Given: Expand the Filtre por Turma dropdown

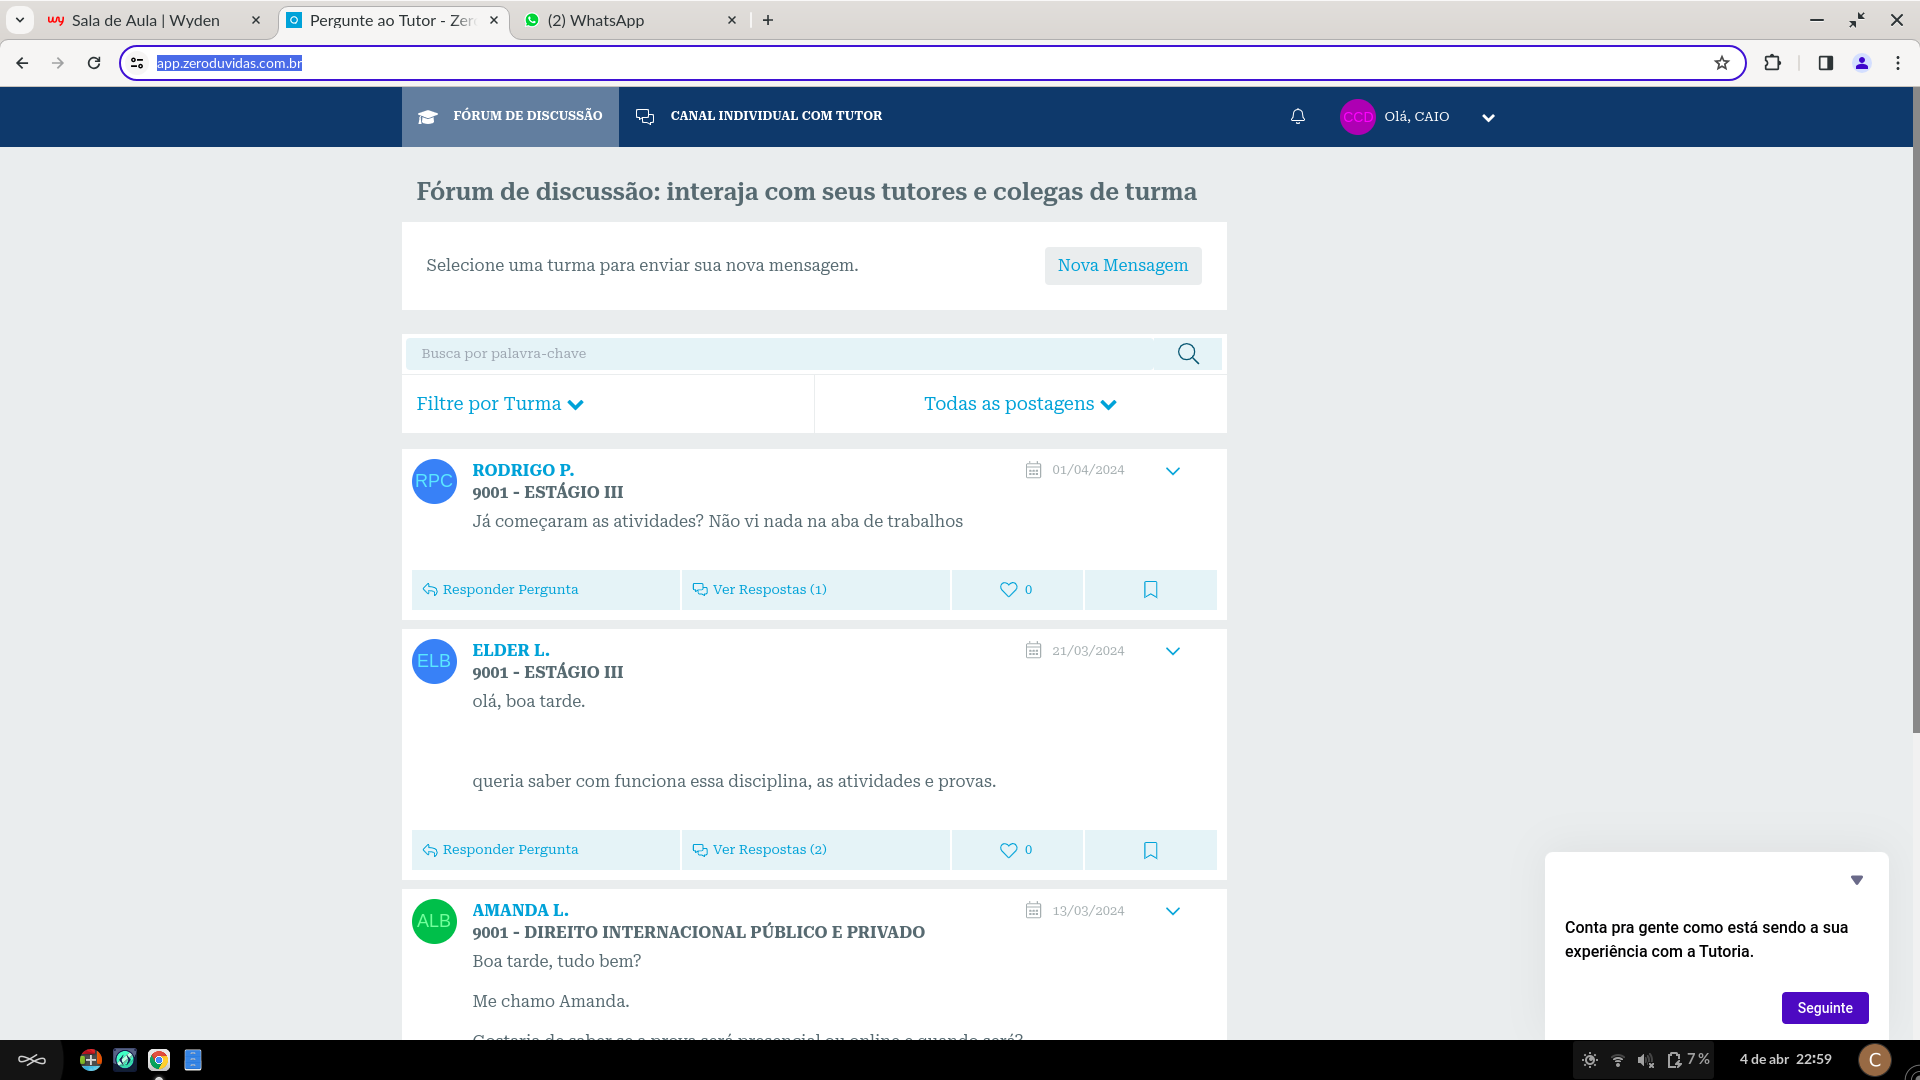Looking at the screenshot, I should (500, 404).
